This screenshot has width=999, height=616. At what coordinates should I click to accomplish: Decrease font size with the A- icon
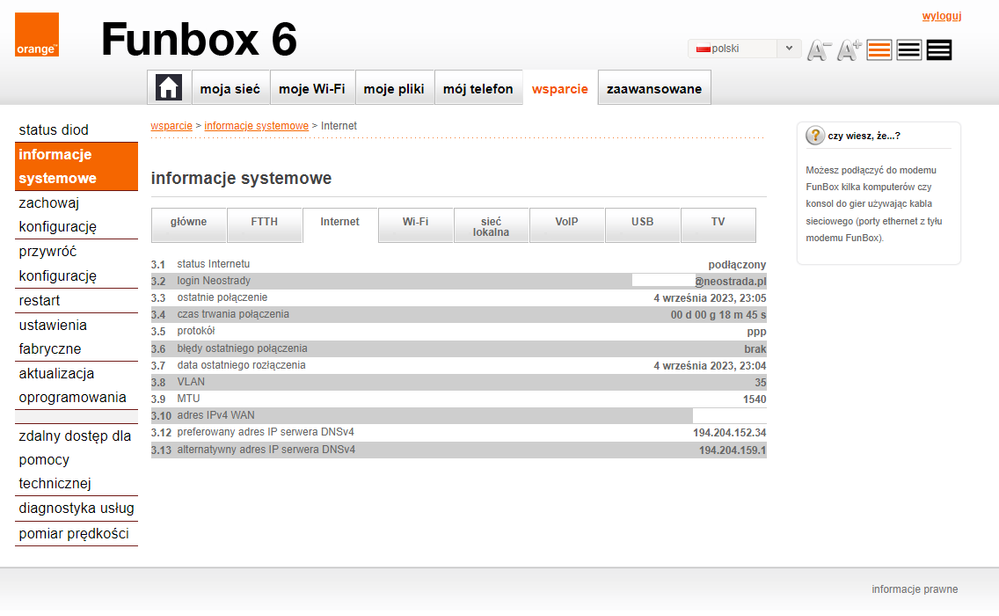coord(820,50)
